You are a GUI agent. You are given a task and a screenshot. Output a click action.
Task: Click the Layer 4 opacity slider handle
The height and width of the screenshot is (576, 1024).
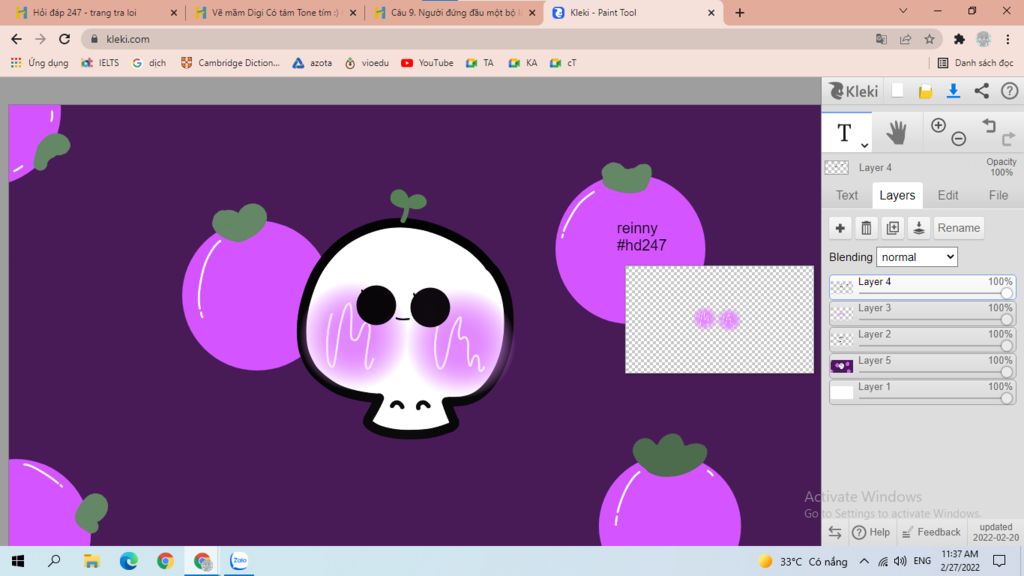(x=1006, y=293)
